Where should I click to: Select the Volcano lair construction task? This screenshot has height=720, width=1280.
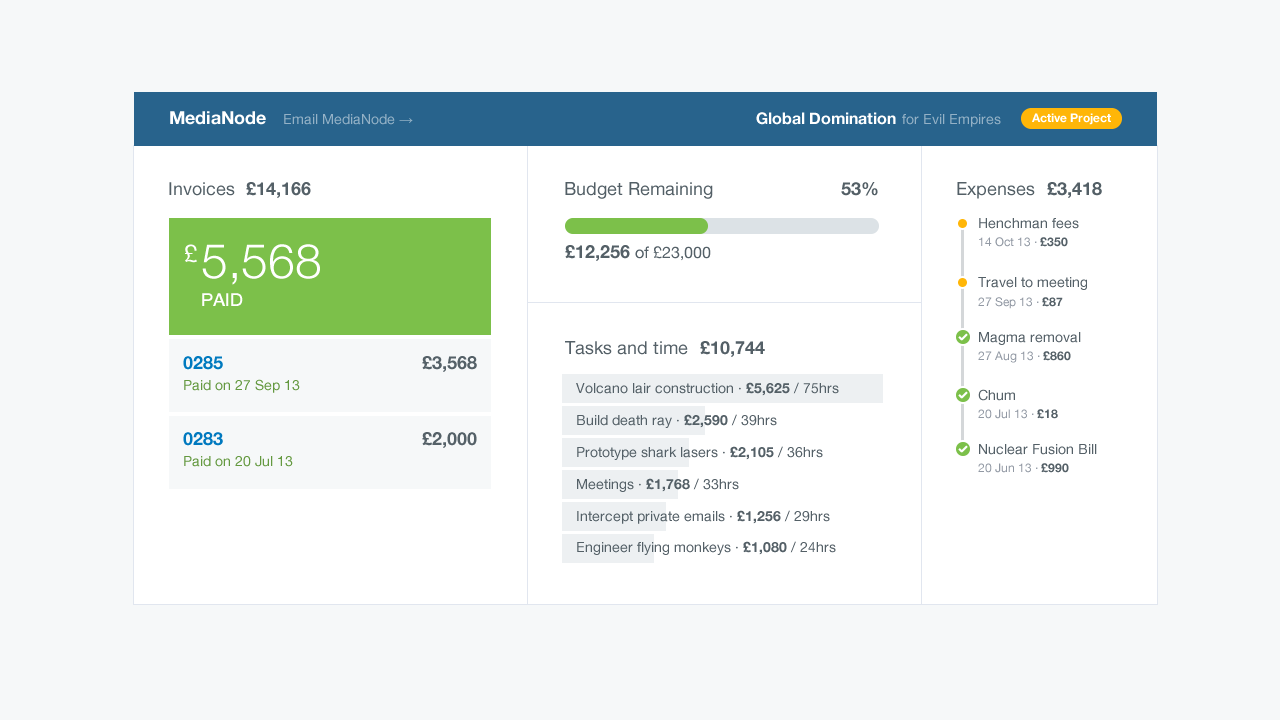pos(707,389)
